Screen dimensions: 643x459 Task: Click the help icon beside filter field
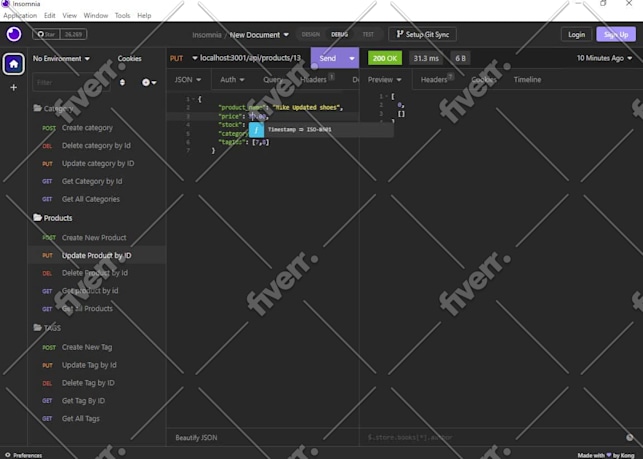(x=630, y=438)
